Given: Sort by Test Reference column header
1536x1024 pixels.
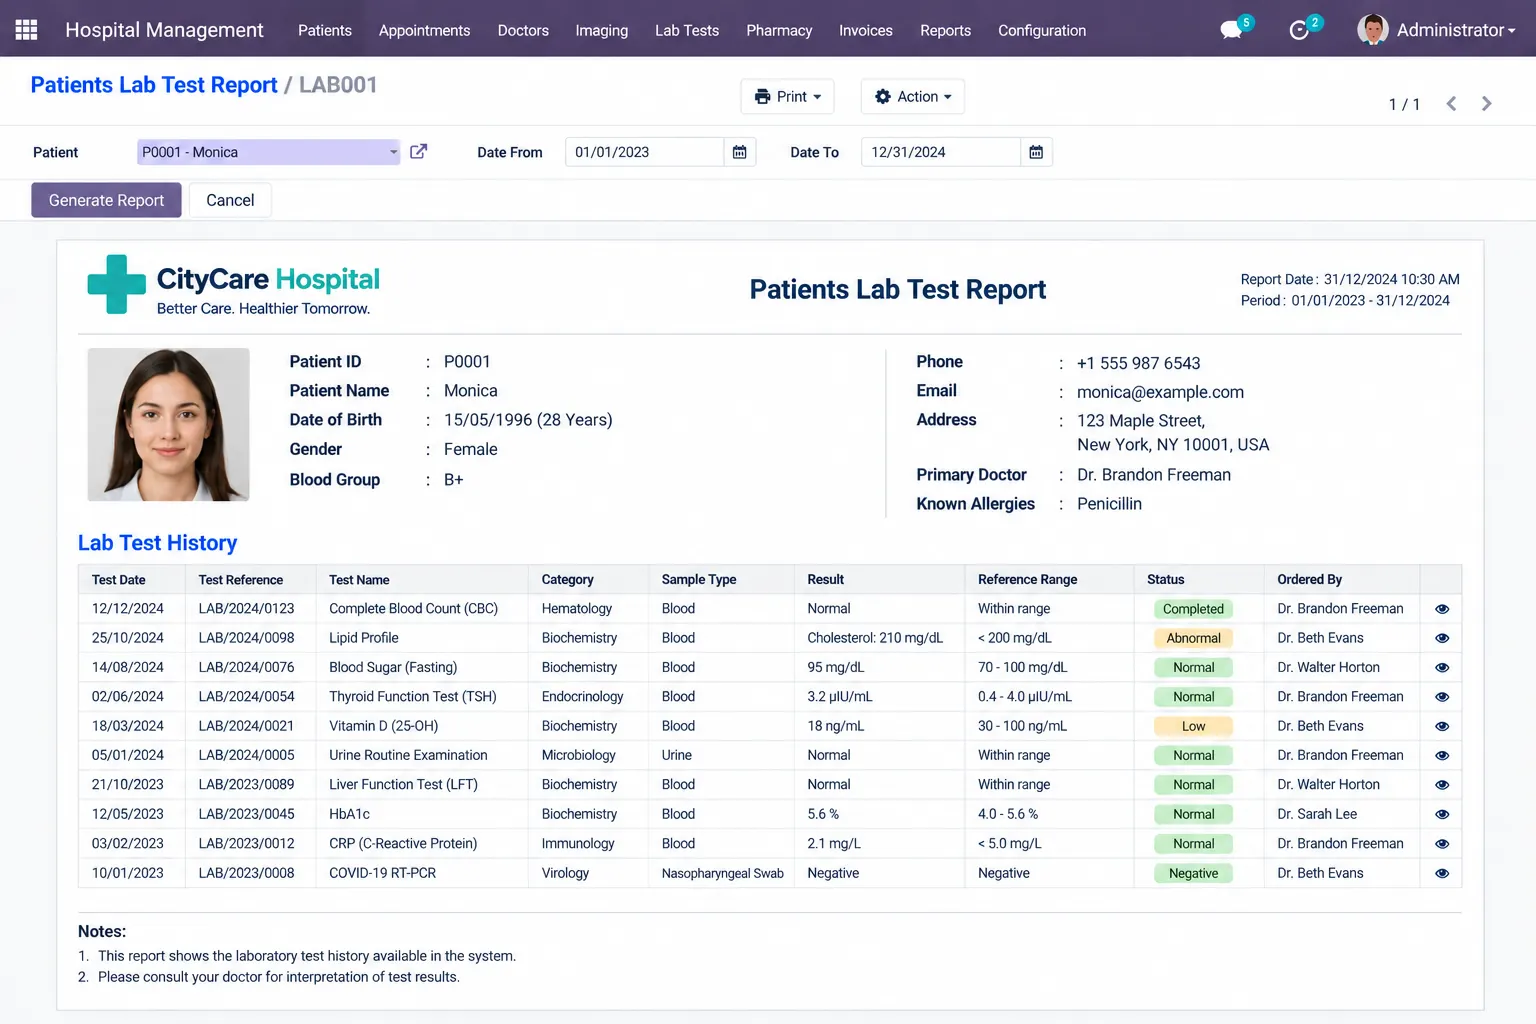Looking at the screenshot, I should pos(241,580).
